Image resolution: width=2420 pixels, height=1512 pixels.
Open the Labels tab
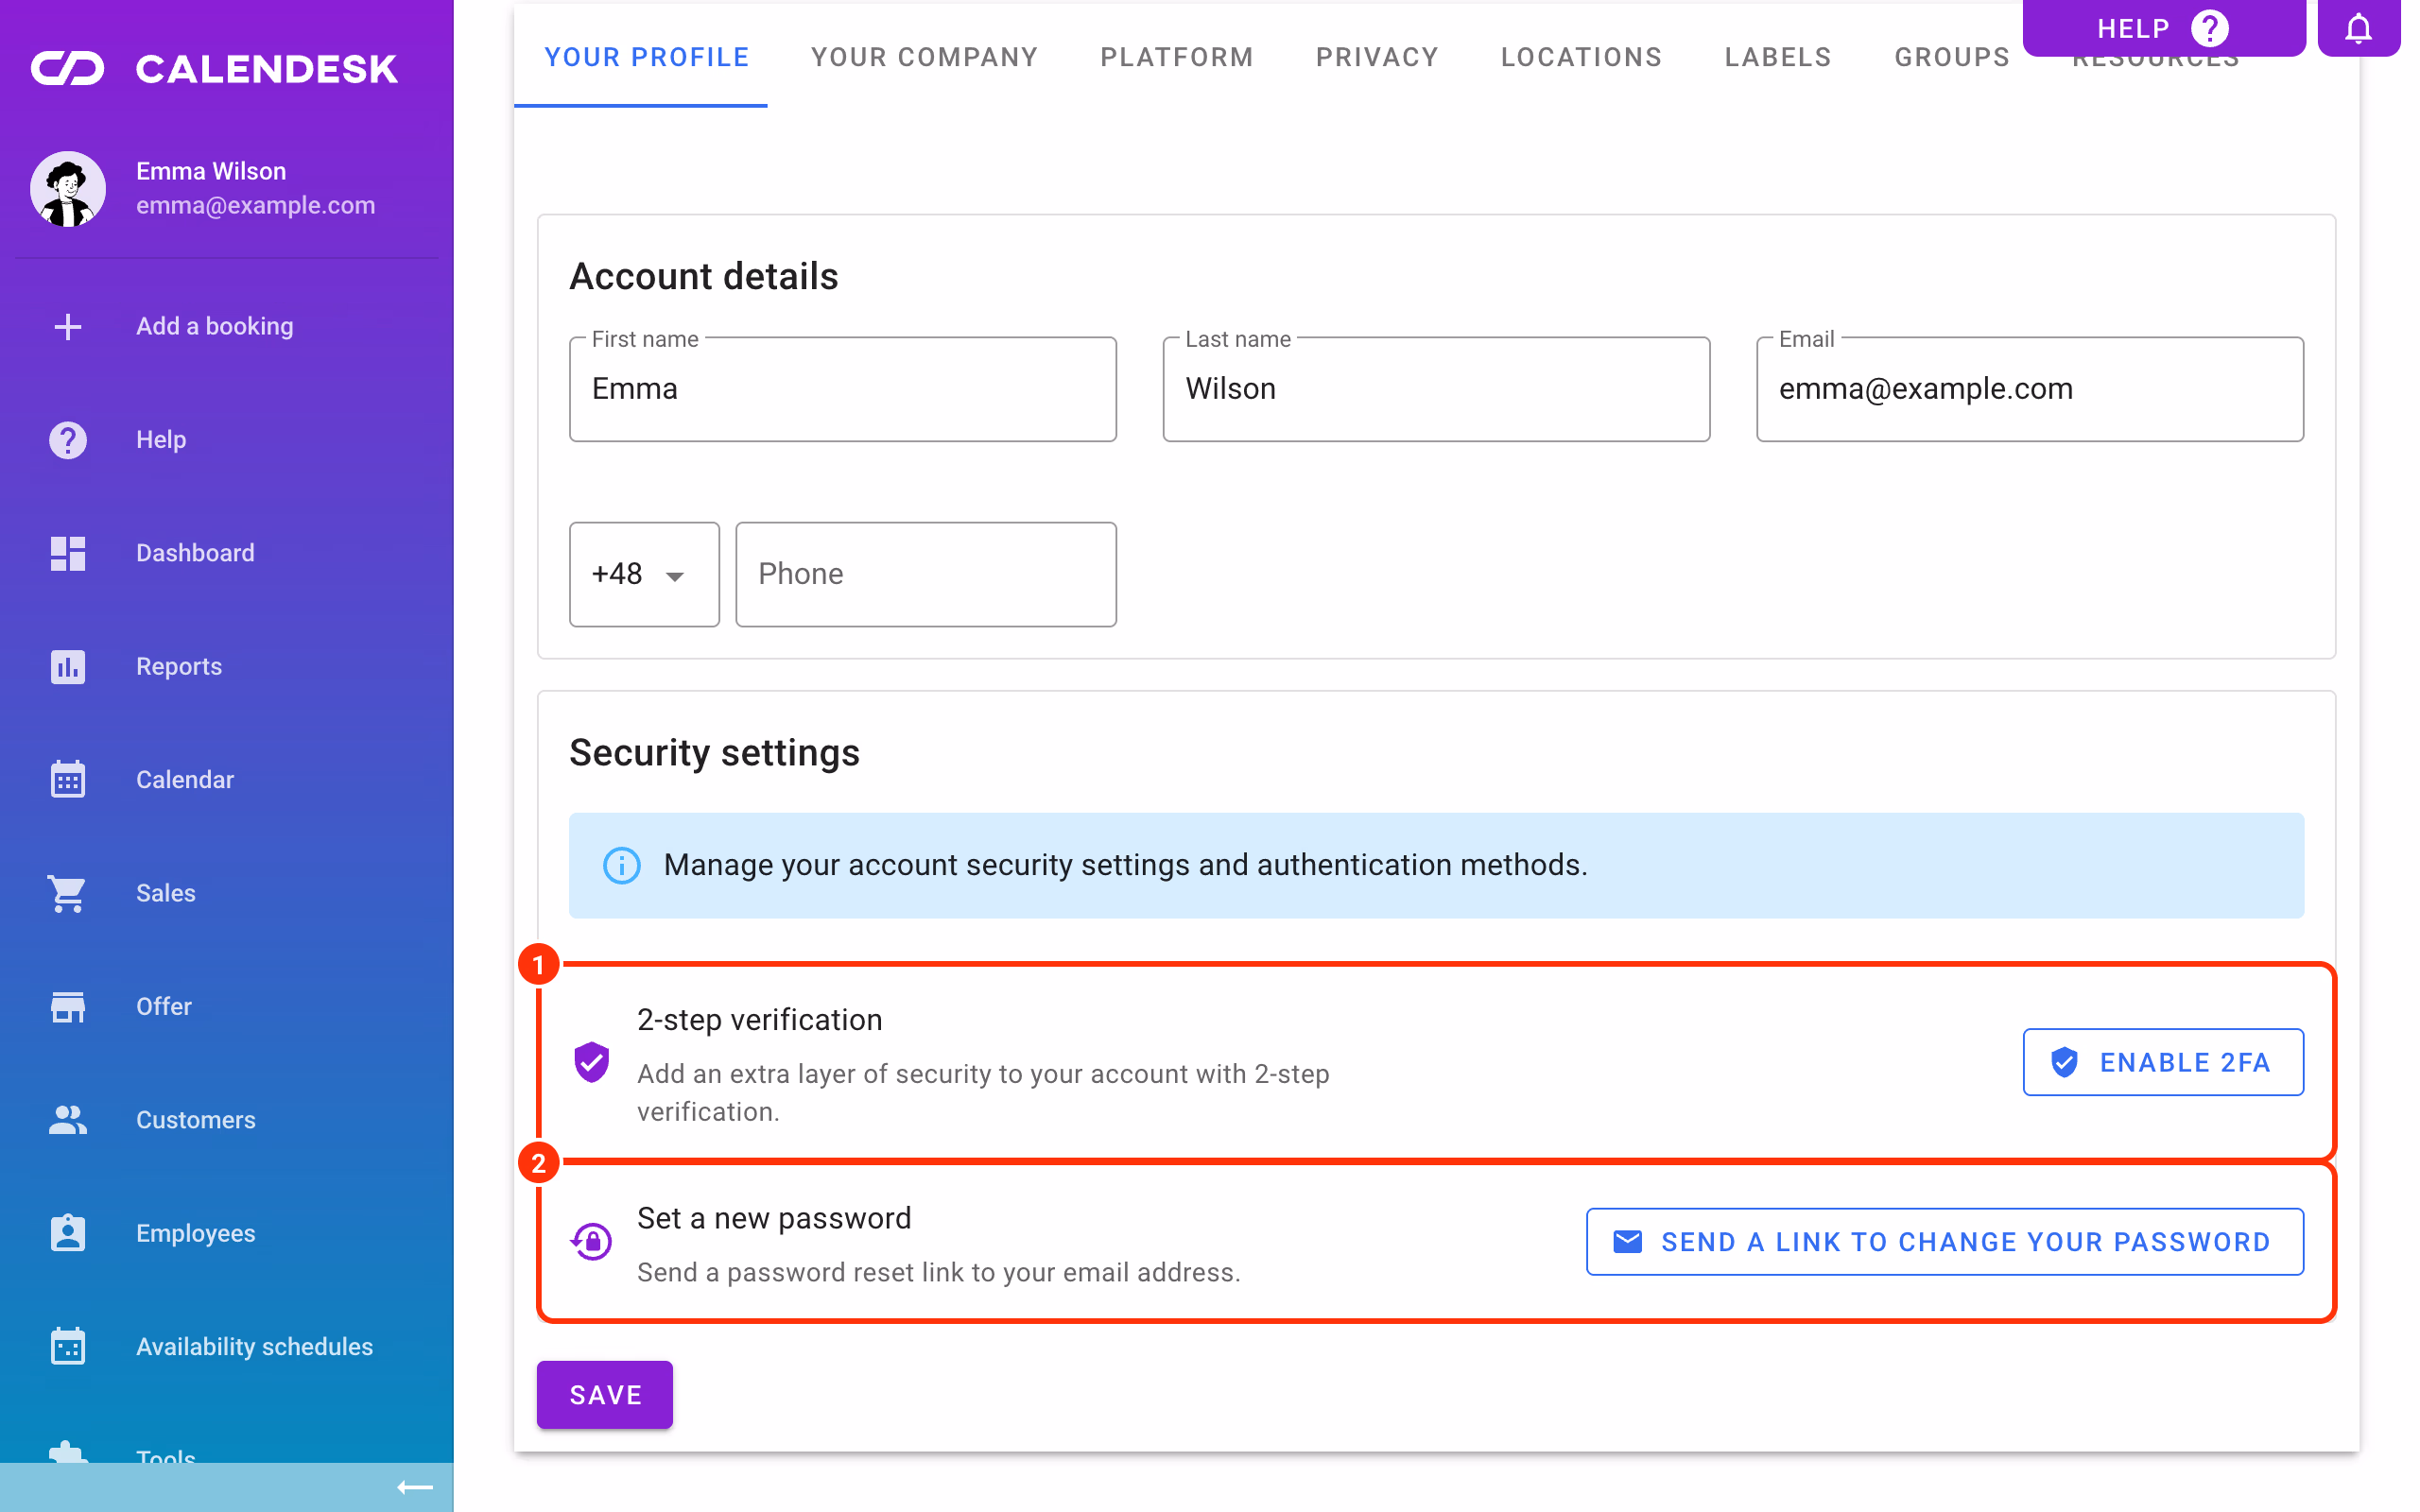pos(1778,57)
